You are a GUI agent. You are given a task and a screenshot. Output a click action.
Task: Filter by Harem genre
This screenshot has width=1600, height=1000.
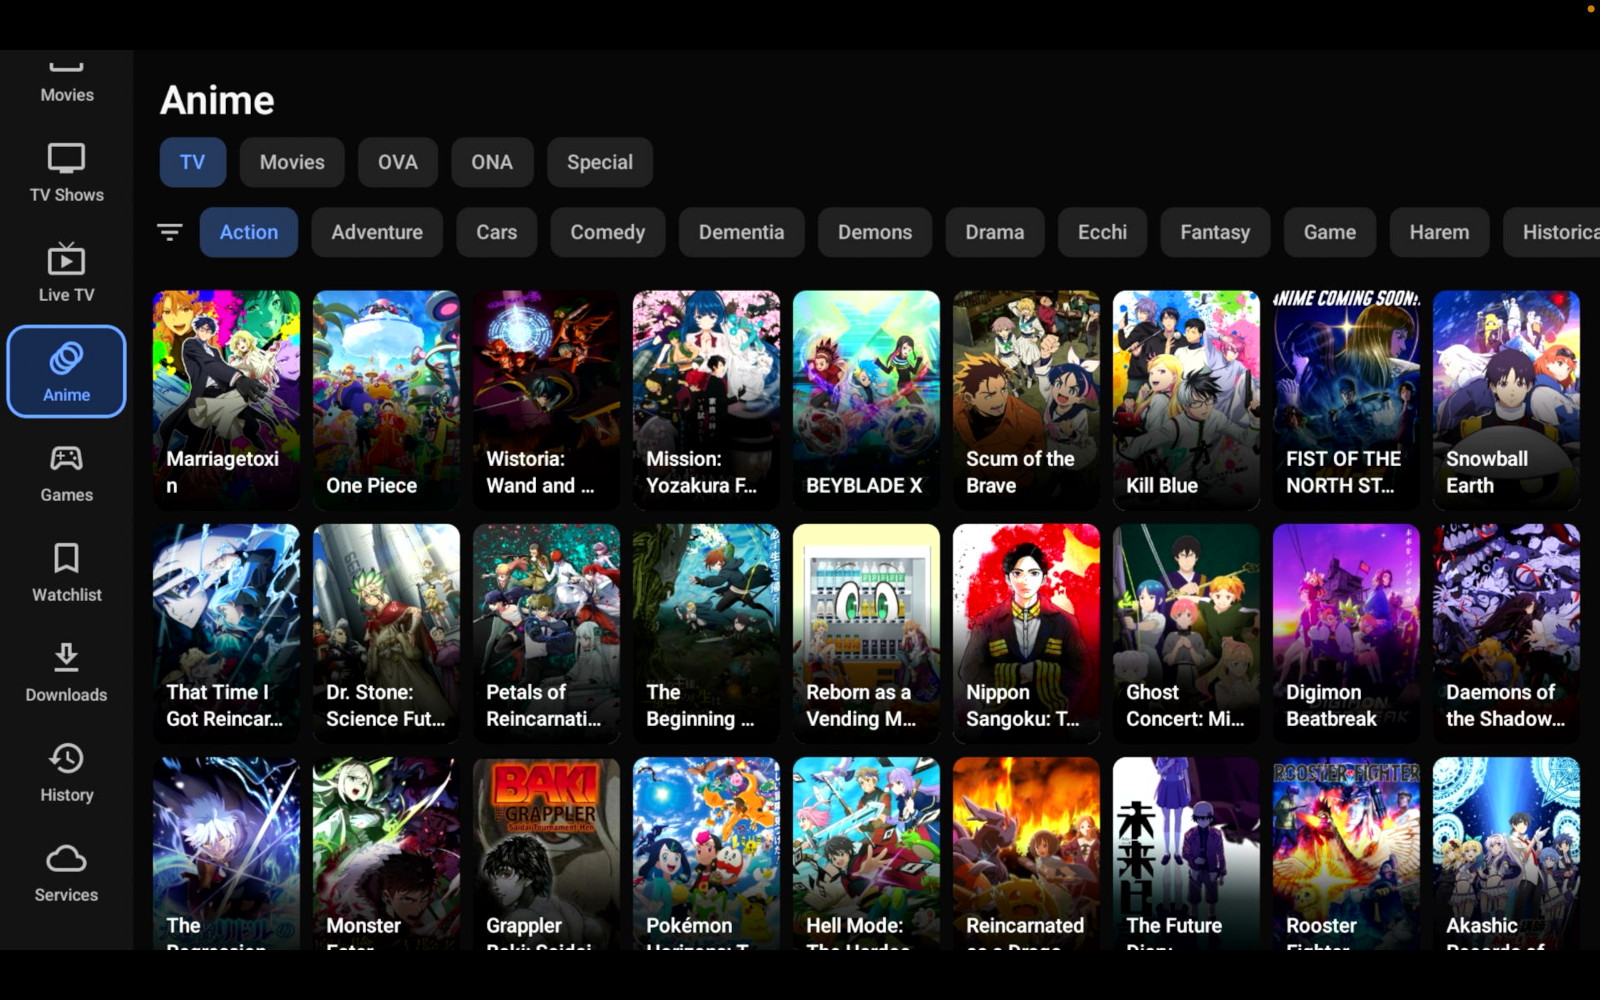pyautogui.click(x=1440, y=232)
